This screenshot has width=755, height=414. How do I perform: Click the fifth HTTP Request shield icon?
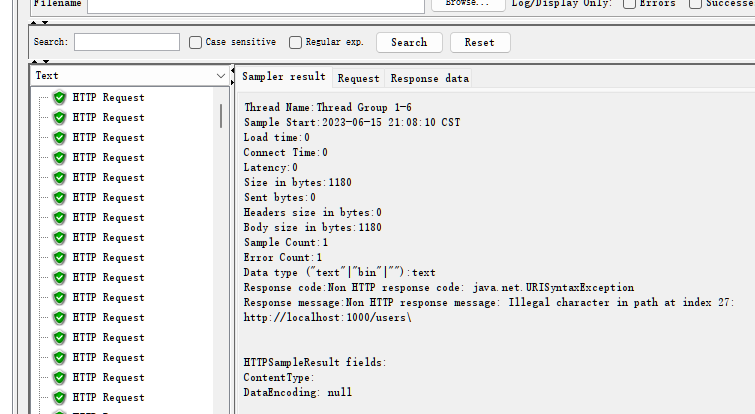(59, 178)
